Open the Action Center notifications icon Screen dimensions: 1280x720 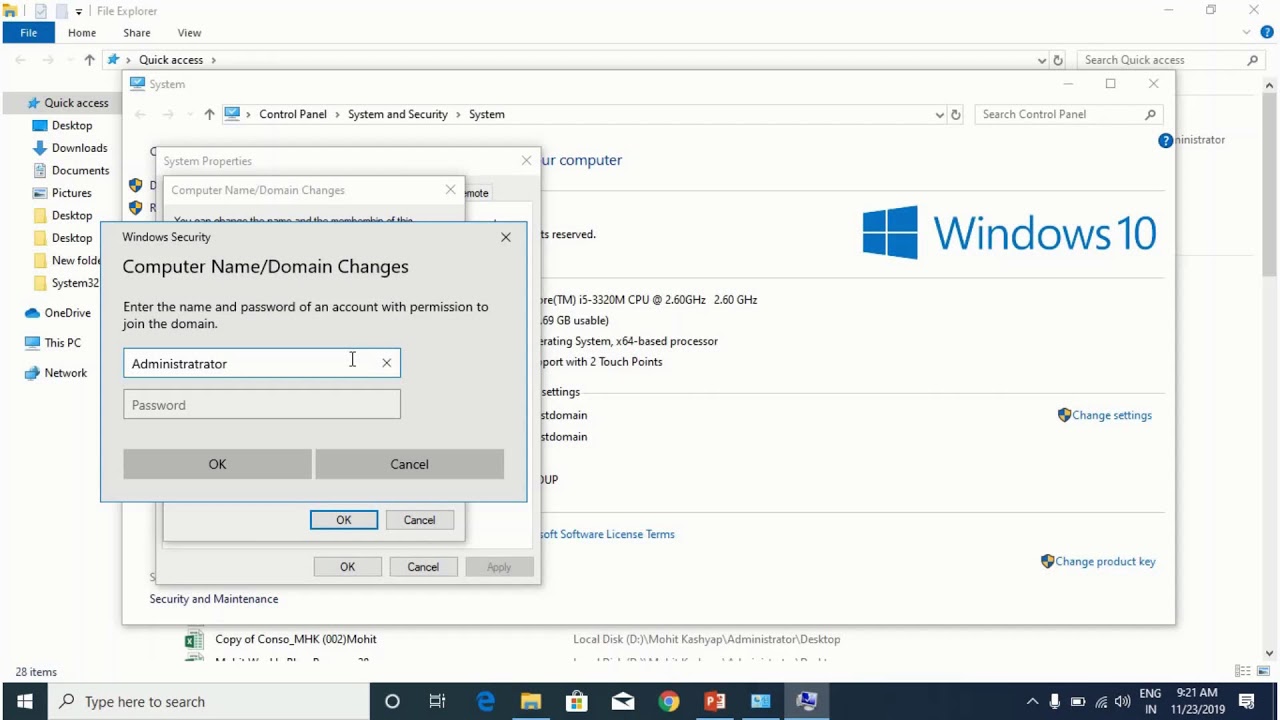[1247, 701]
